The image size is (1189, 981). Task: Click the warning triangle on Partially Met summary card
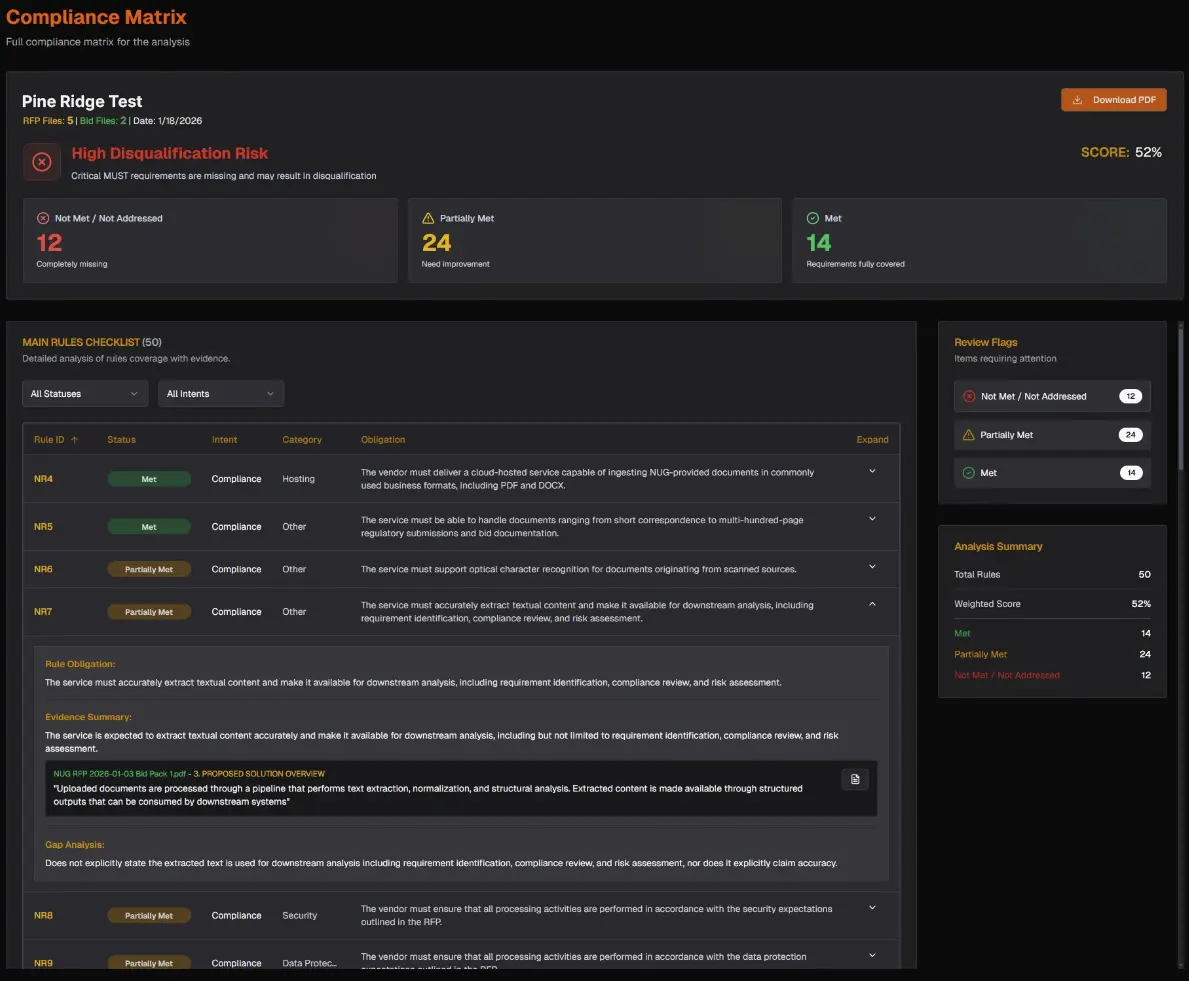[x=428, y=218]
